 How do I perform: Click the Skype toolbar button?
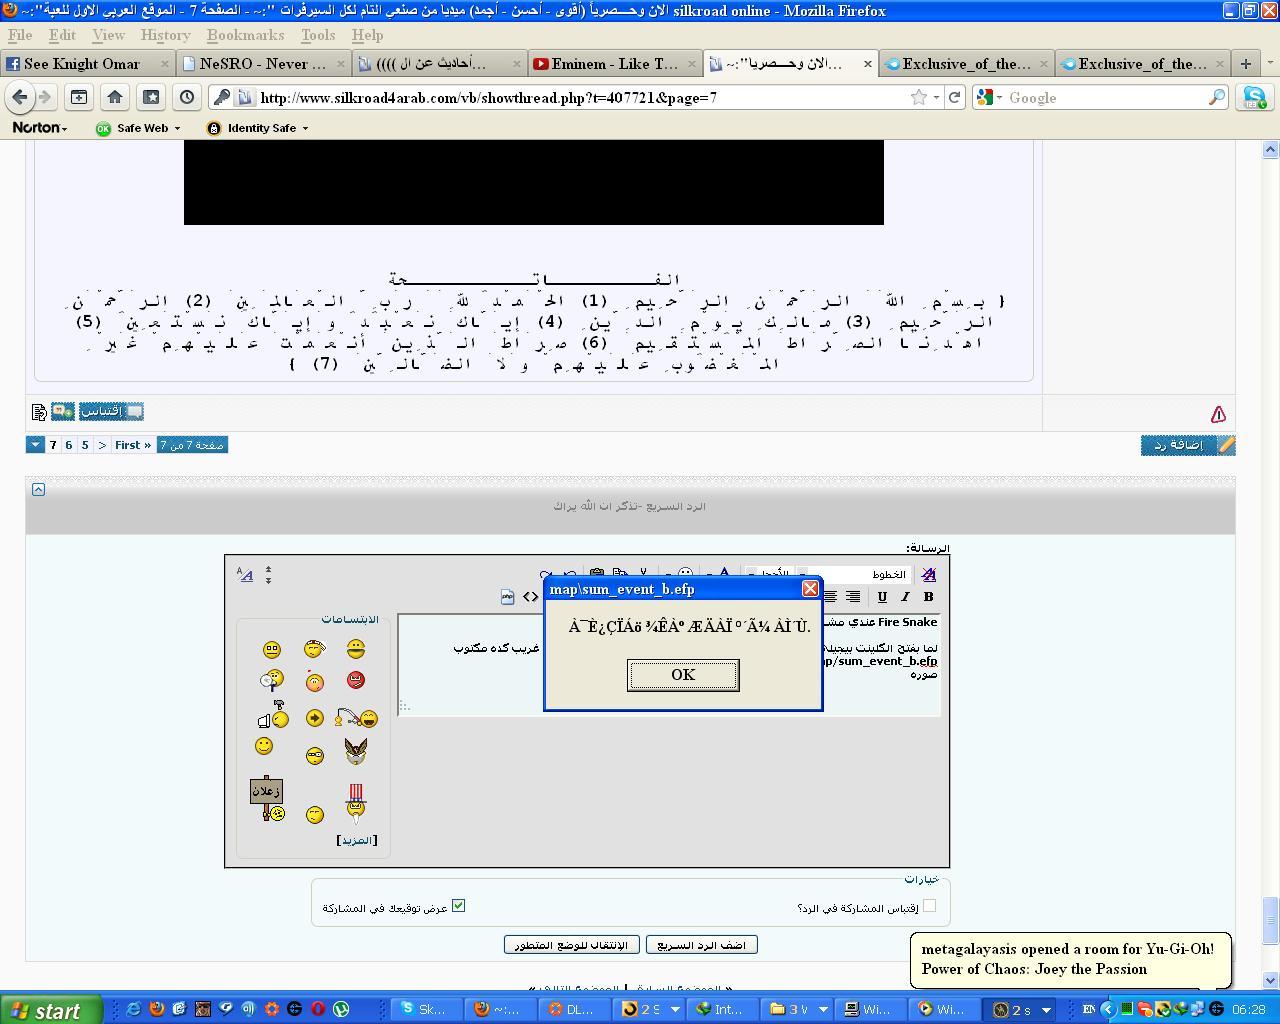pyautogui.click(x=1254, y=97)
